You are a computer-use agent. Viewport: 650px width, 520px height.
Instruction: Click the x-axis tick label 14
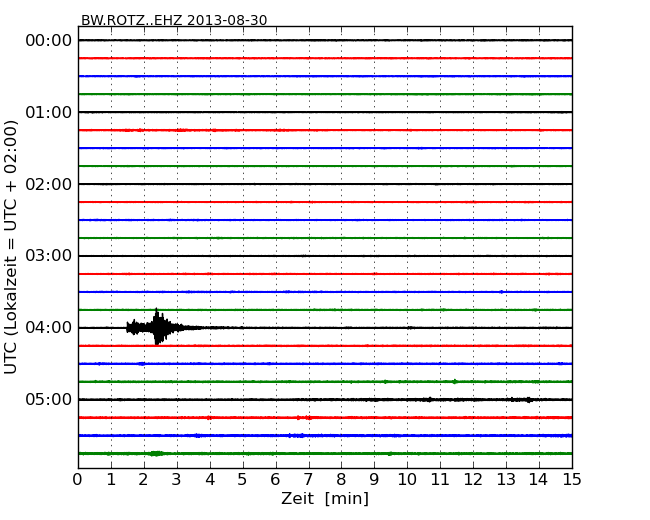point(539,480)
